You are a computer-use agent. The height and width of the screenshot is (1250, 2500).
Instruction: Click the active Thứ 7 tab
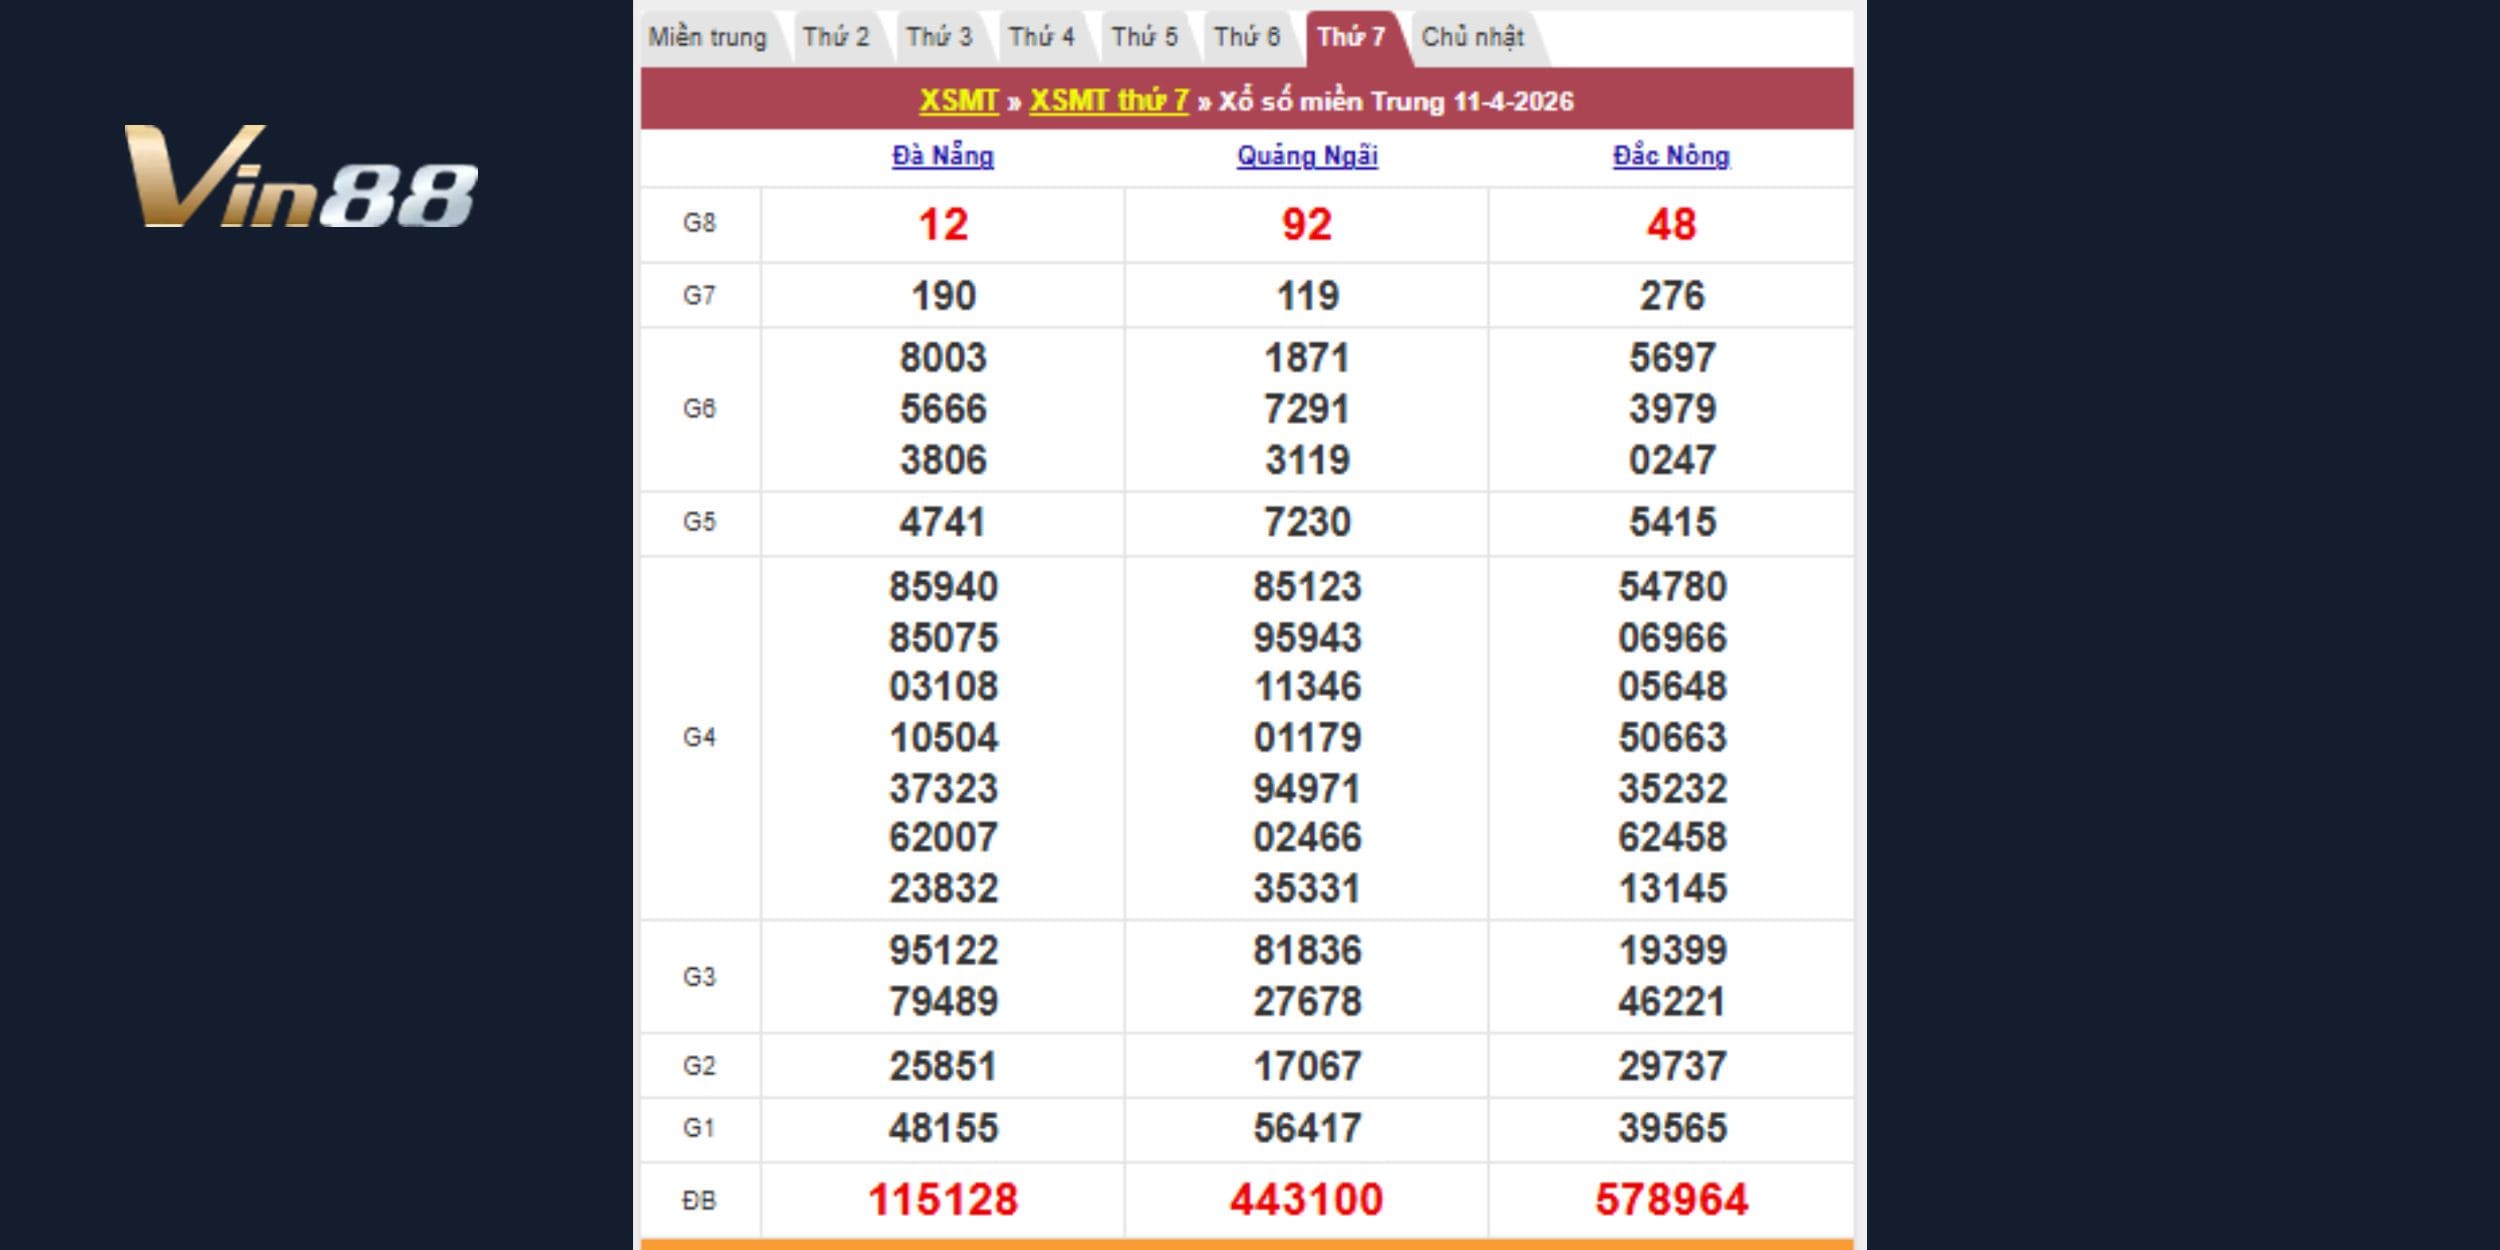click(x=1351, y=38)
